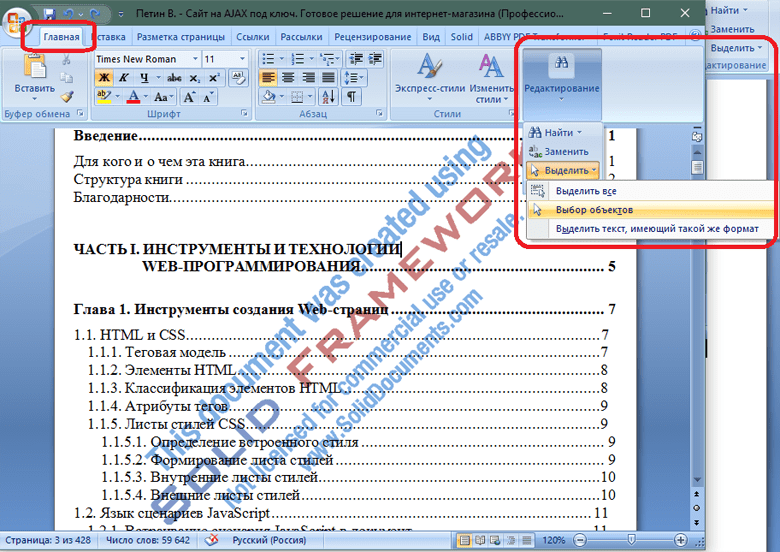Choose Выделить все from the menu
The height and width of the screenshot is (552, 780).
tap(650, 190)
